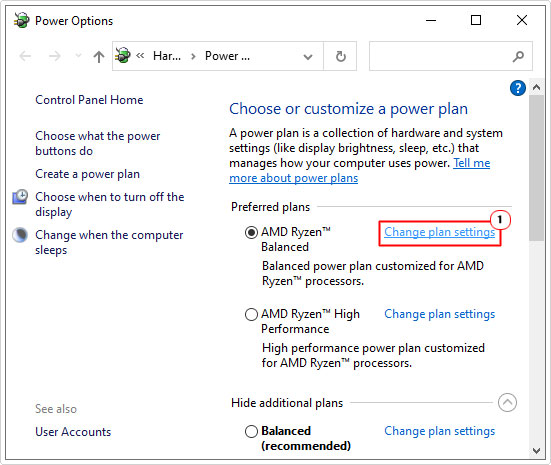Expand the breadcrumb arrow after 'Har...'
Viewport: 551px width, 465px height.
(x=193, y=56)
